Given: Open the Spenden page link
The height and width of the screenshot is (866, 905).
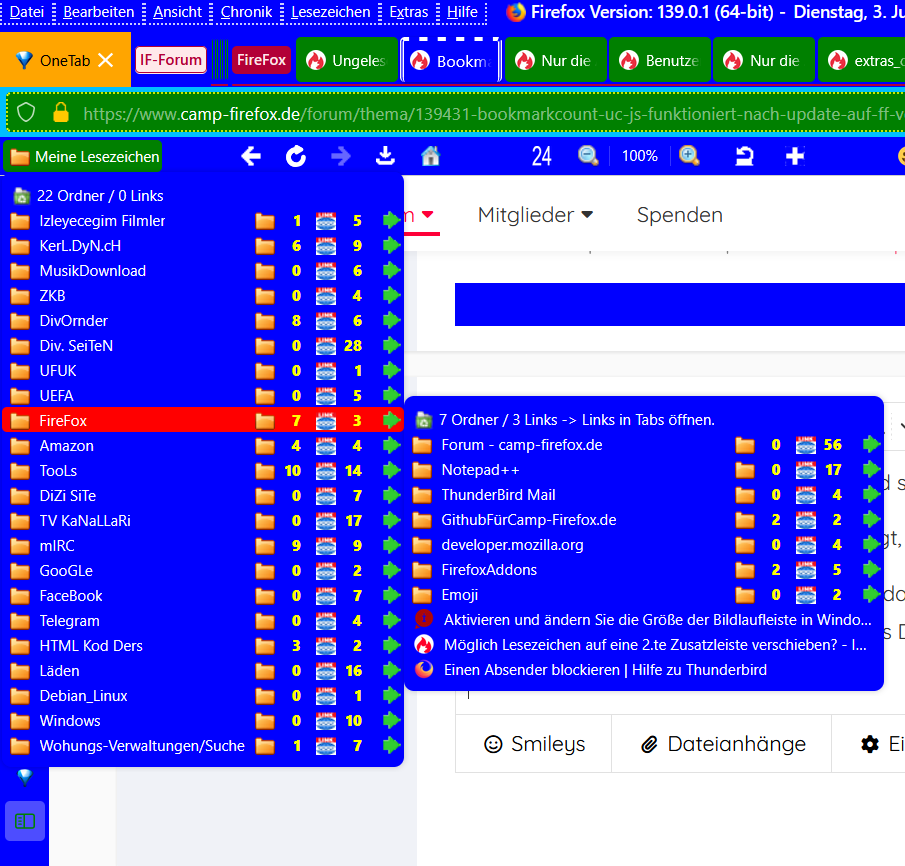Looking at the screenshot, I should (679, 215).
